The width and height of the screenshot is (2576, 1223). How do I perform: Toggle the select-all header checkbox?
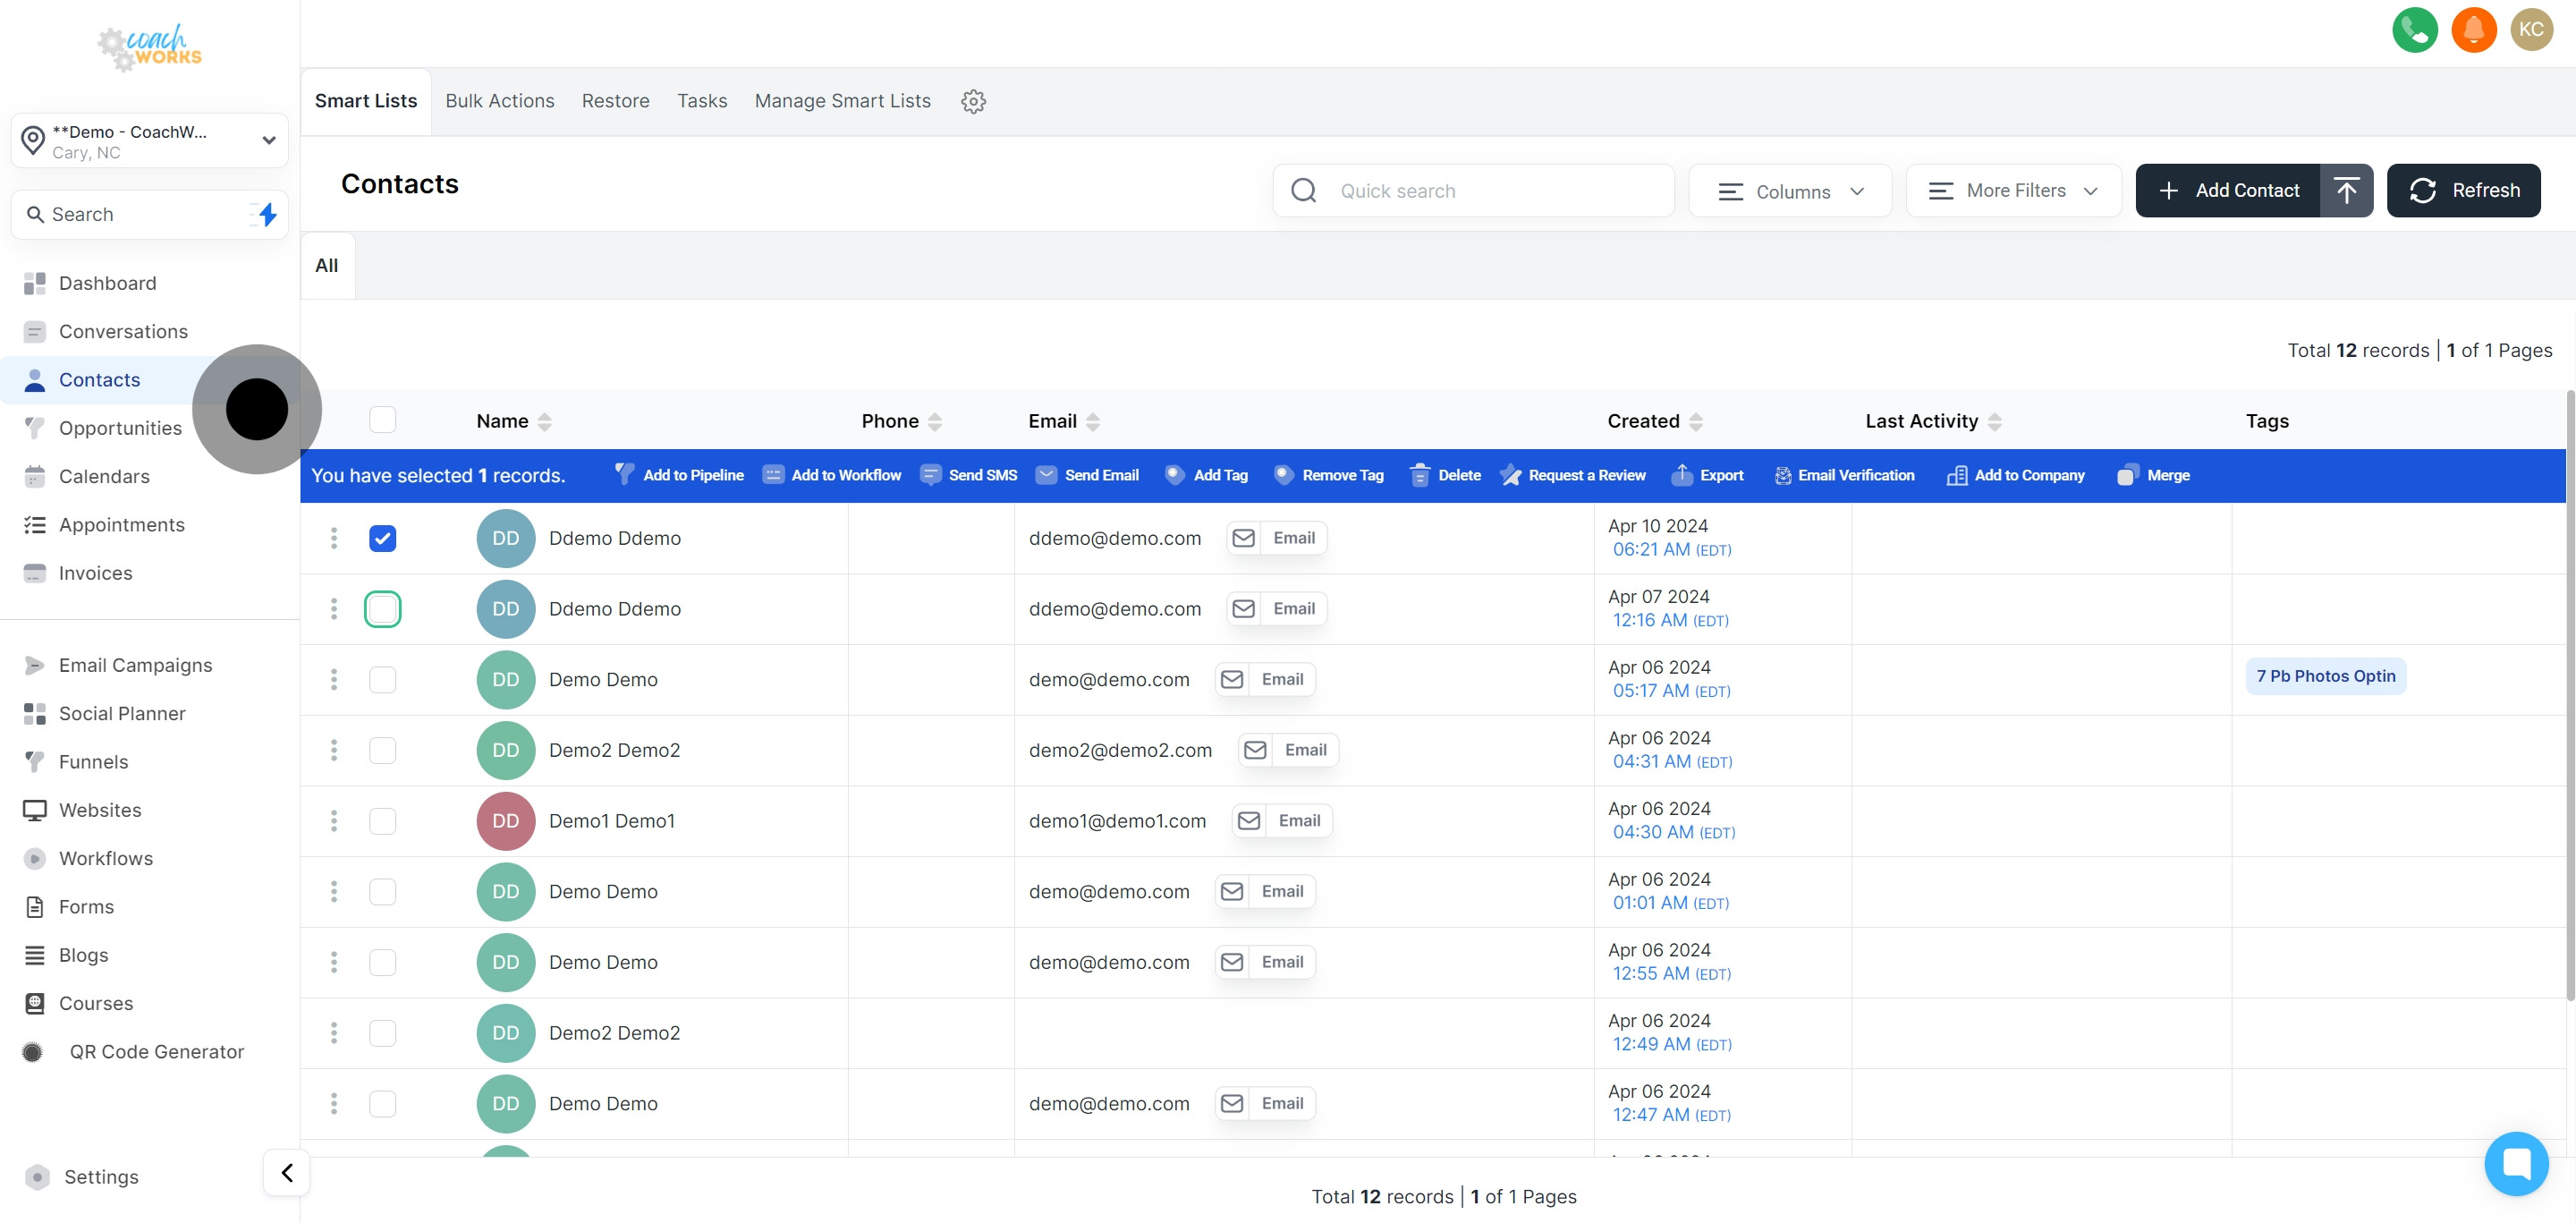(382, 420)
